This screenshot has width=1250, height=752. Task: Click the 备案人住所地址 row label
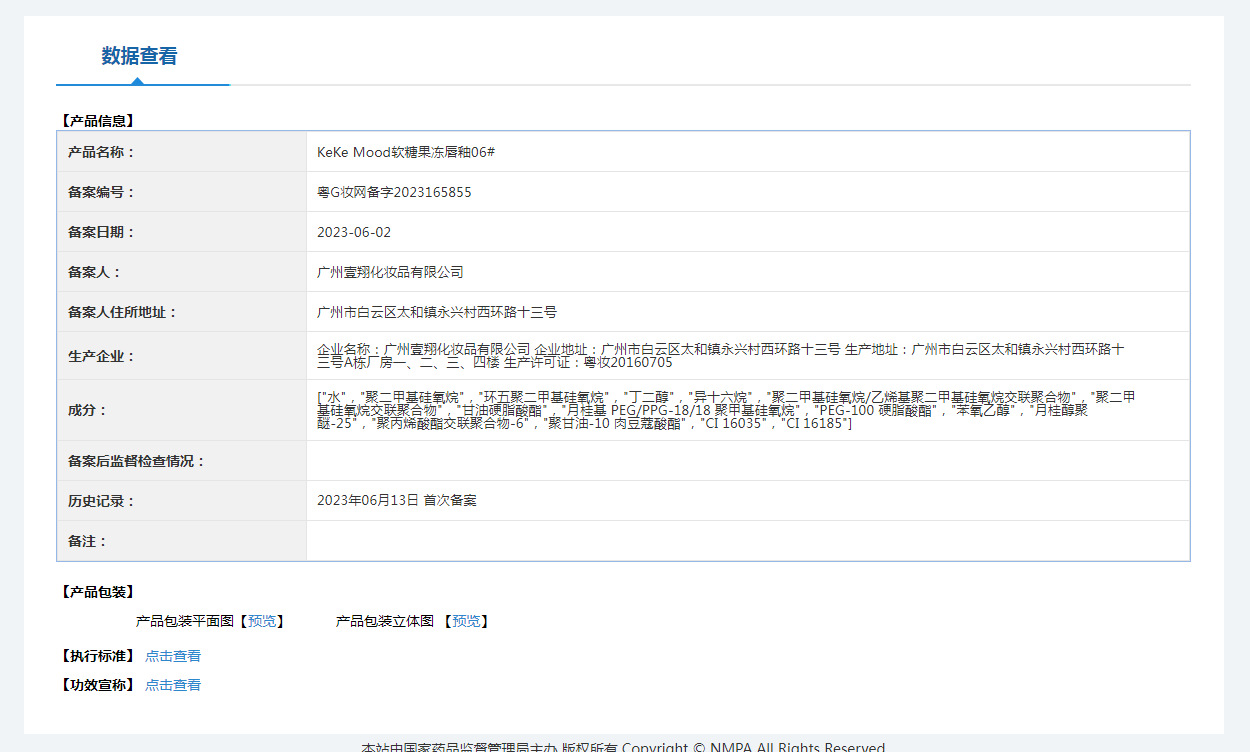point(122,312)
